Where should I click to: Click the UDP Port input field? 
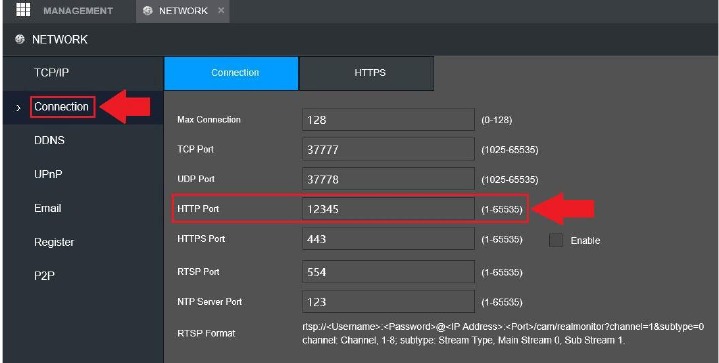[388, 179]
